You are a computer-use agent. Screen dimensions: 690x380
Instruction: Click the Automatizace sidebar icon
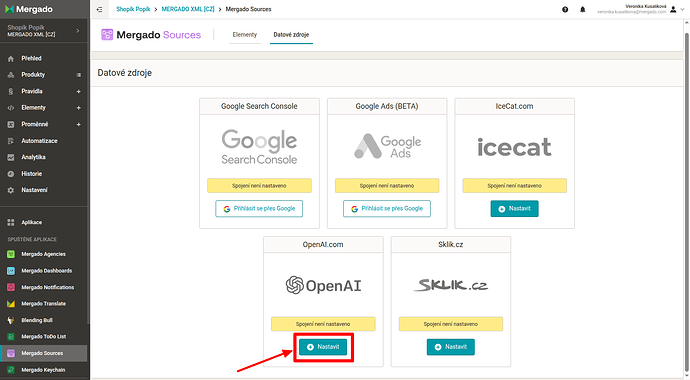pos(11,141)
